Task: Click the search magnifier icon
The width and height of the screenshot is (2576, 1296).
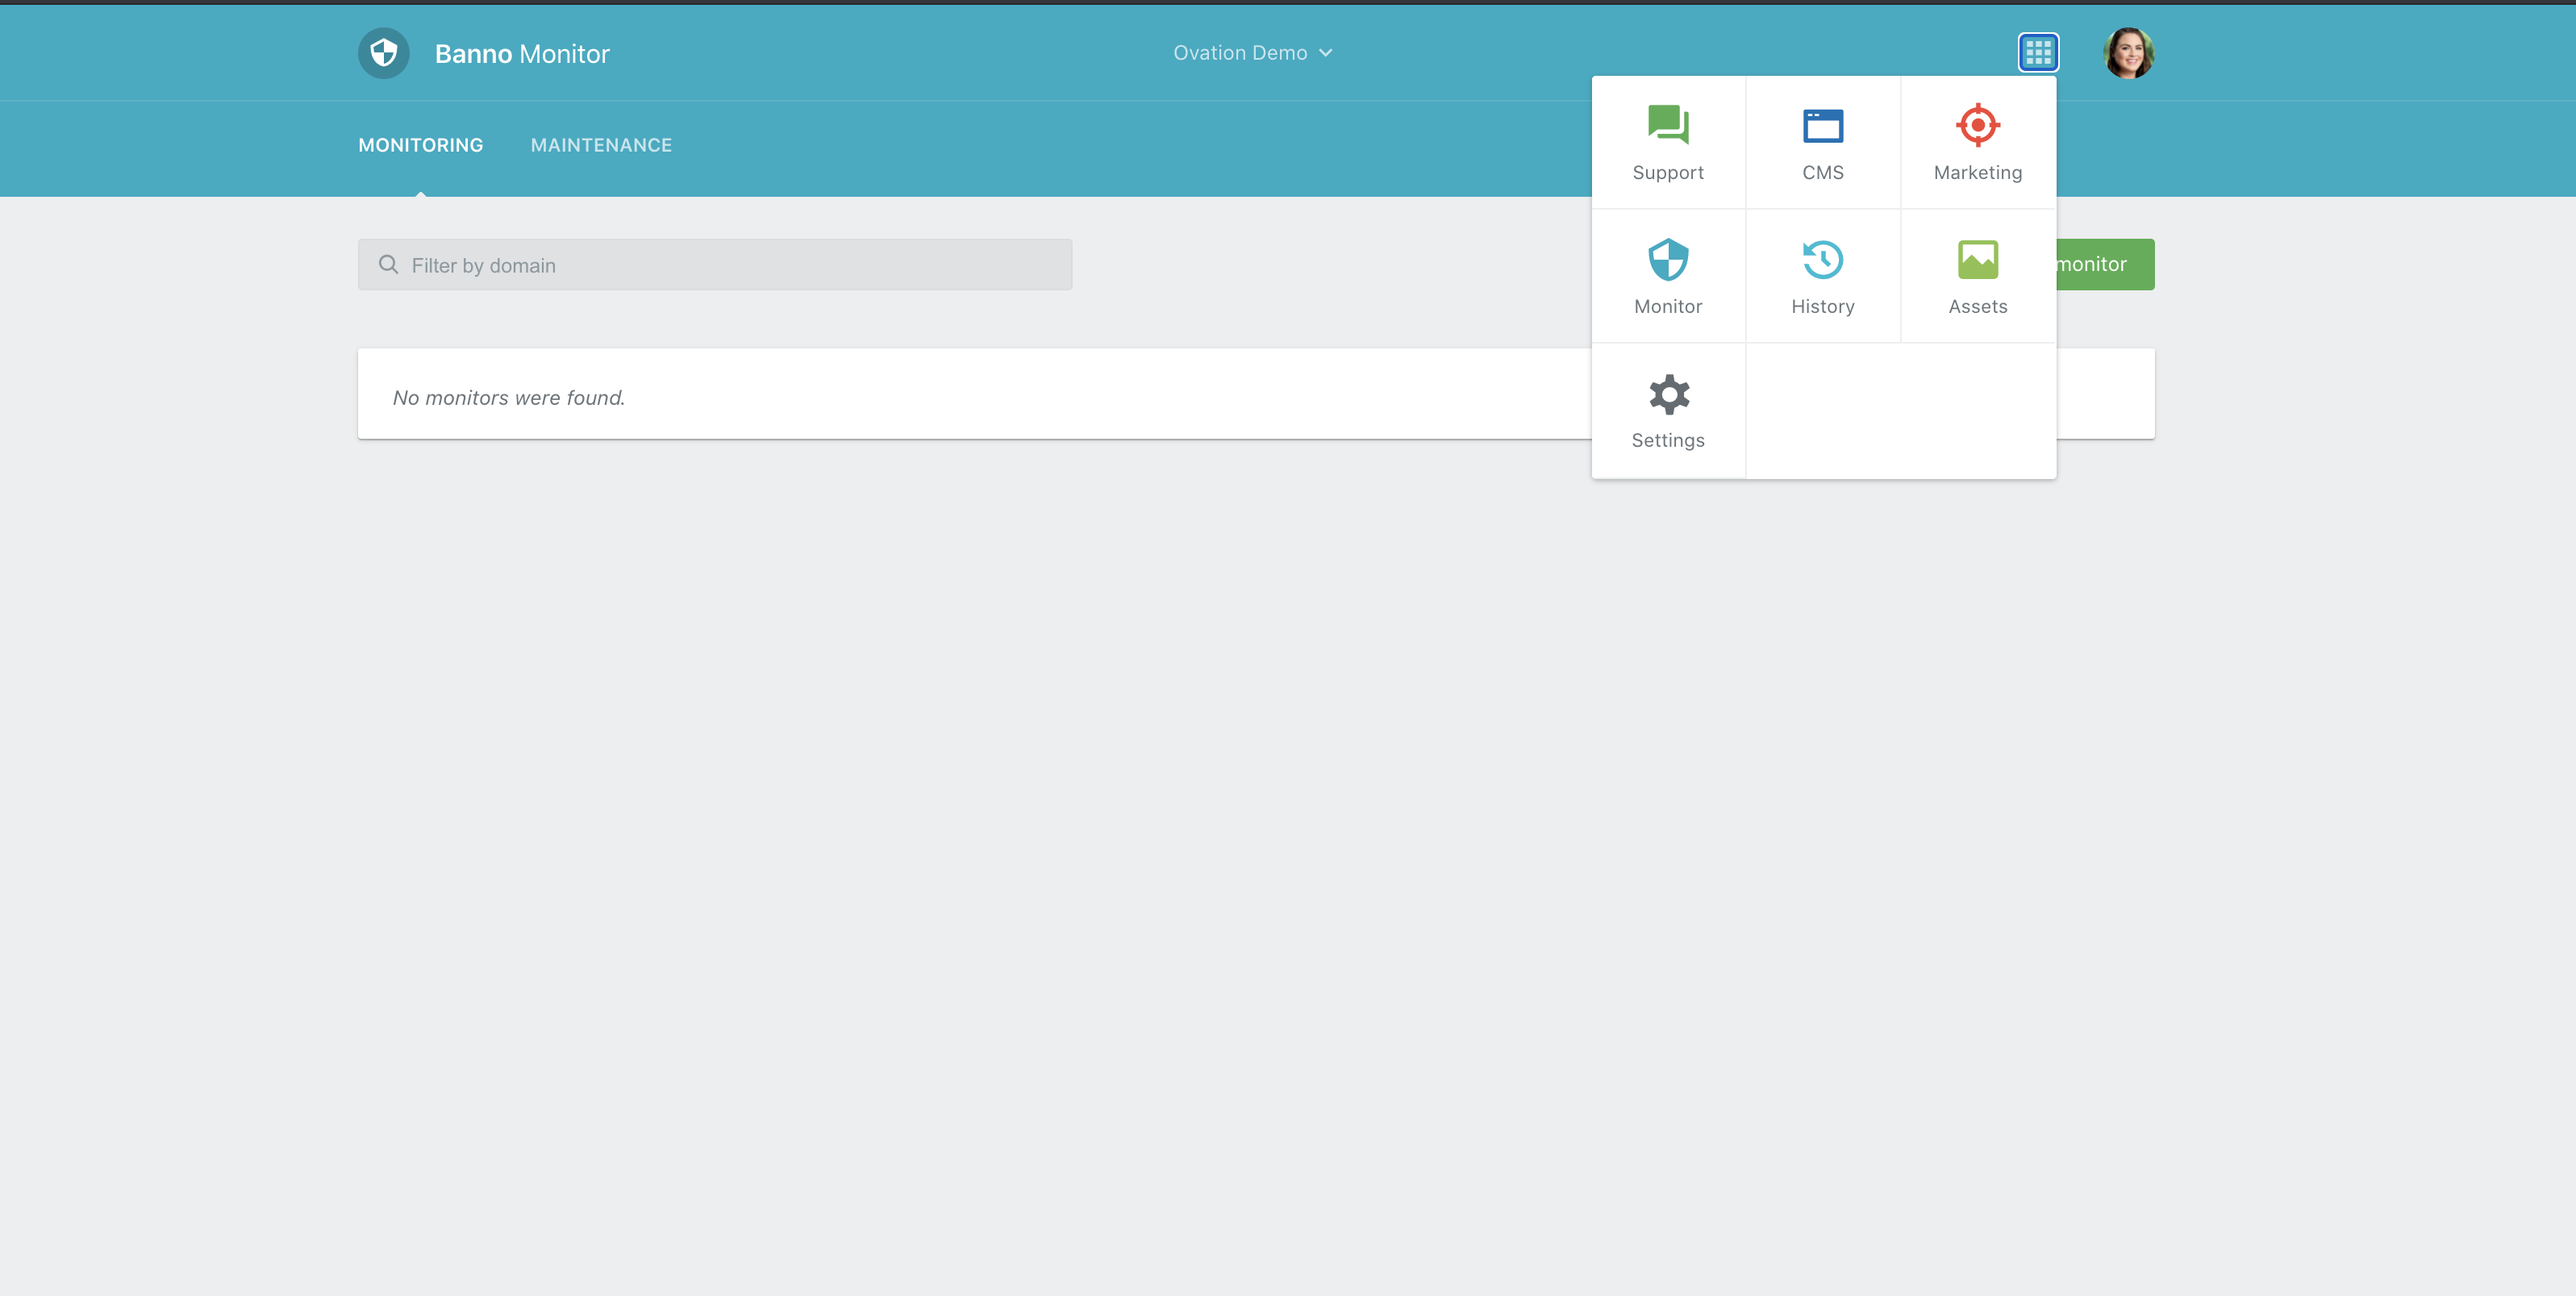Action: click(388, 265)
